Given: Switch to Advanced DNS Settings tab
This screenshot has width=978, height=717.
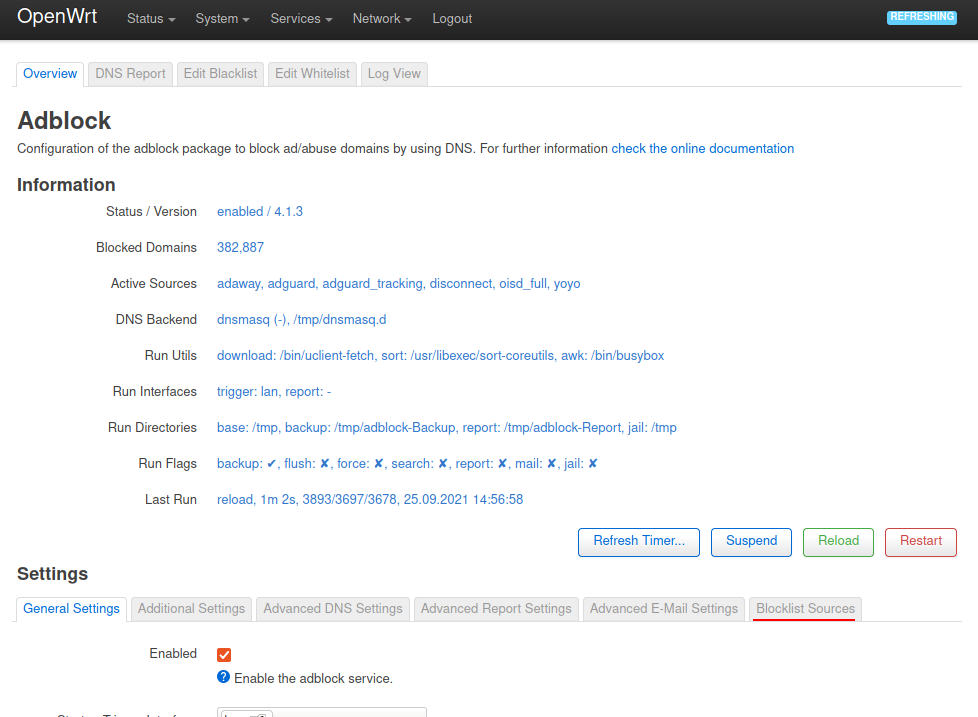Looking at the screenshot, I should pos(333,609).
